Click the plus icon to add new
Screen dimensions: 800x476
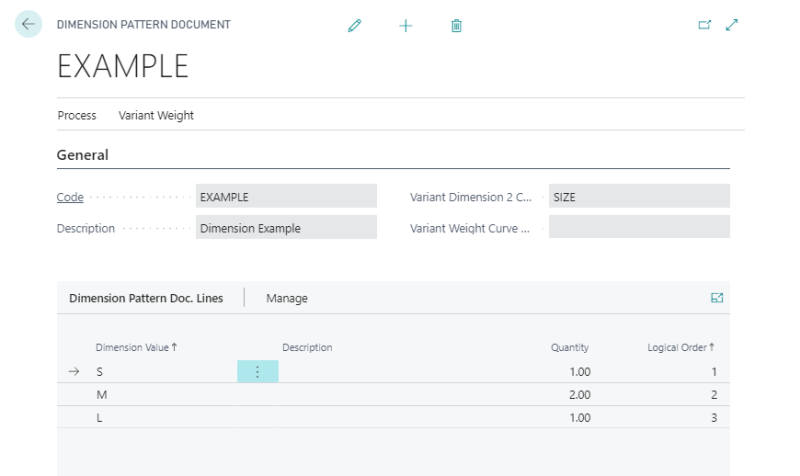point(405,25)
